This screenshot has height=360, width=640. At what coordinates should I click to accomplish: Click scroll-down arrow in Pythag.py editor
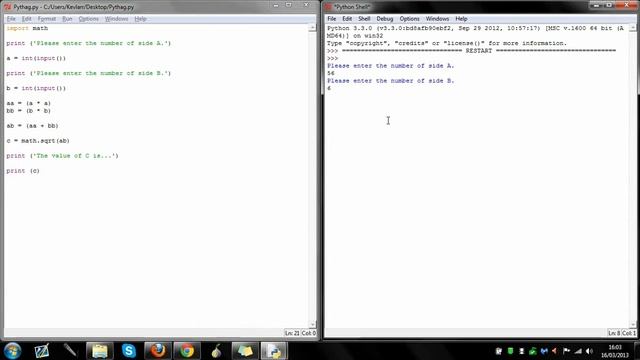point(312,324)
